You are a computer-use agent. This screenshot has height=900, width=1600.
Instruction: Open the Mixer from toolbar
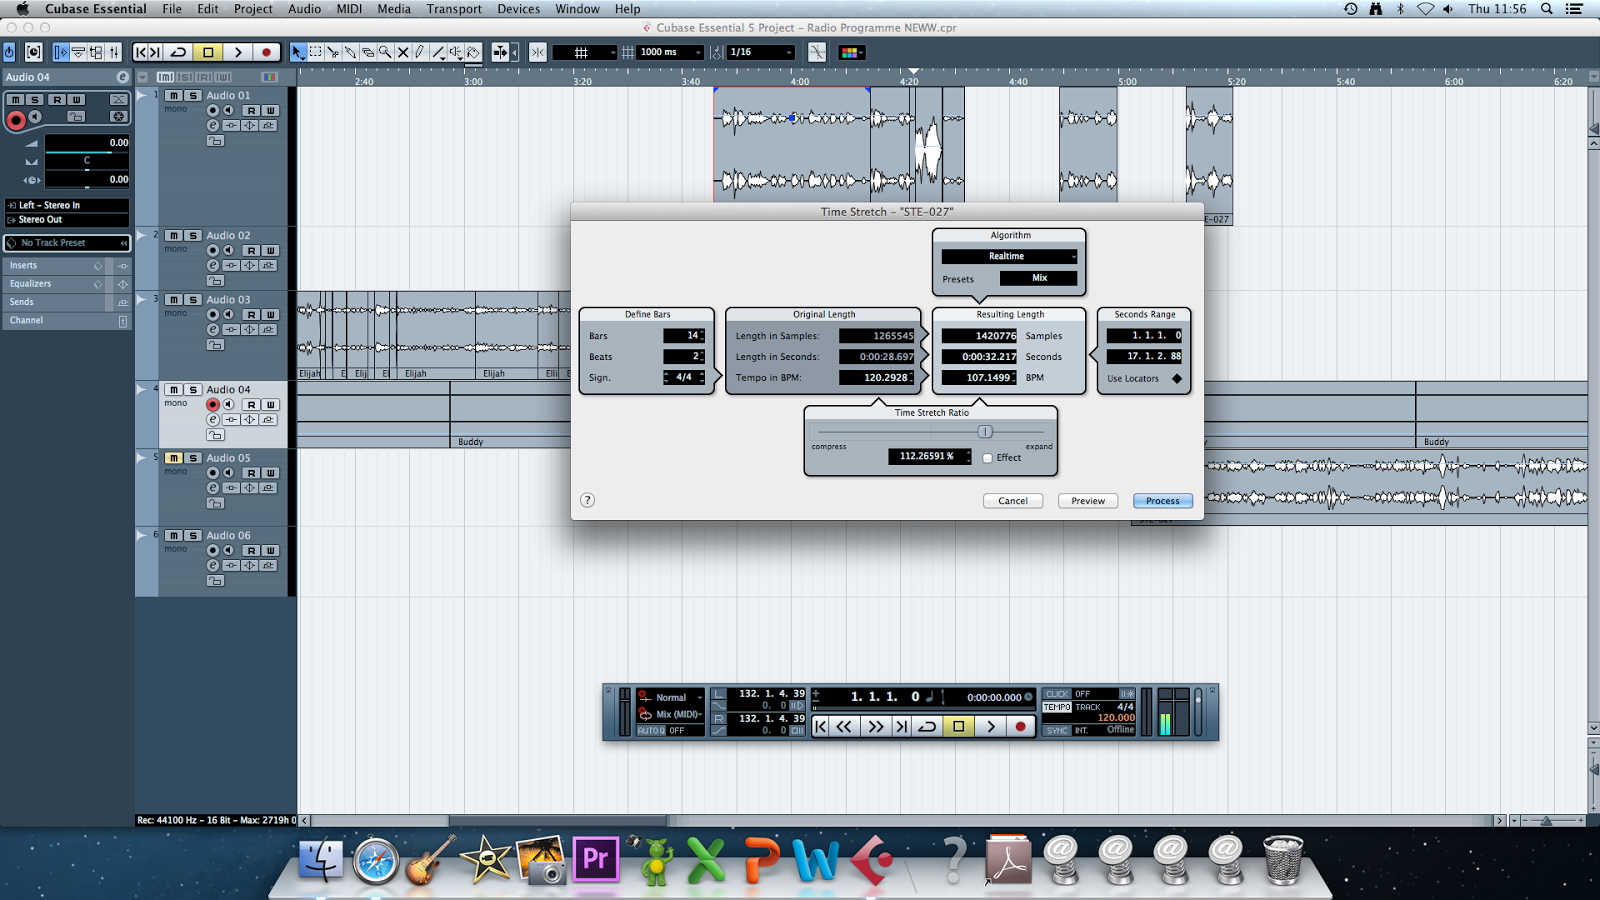pyautogui.click(x=114, y=52)
